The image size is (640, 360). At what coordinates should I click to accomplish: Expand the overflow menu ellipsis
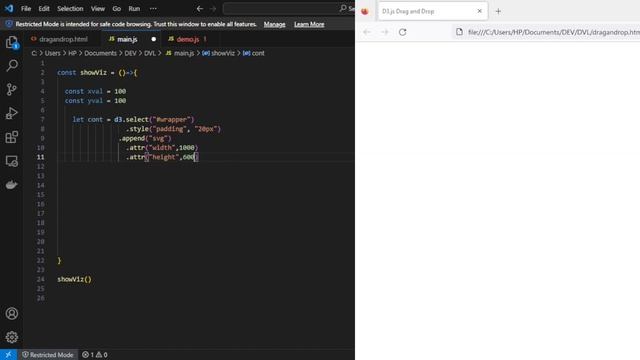pos(153,9)
